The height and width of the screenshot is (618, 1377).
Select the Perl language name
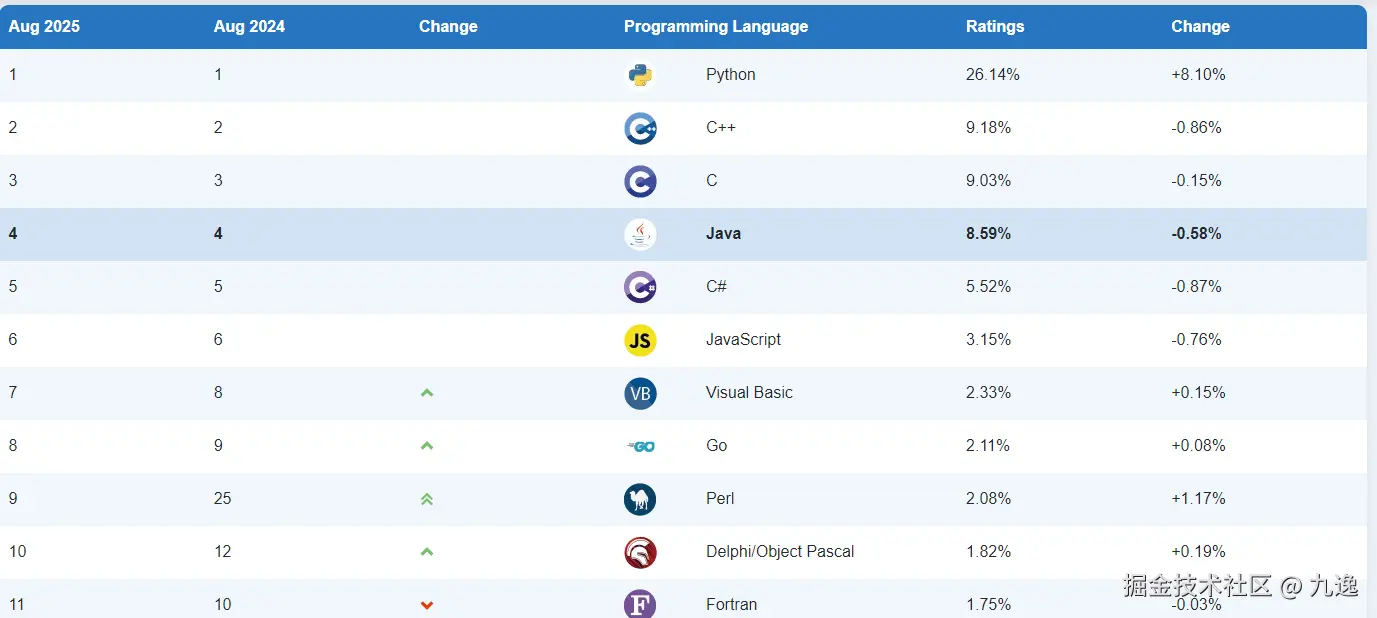720,499
